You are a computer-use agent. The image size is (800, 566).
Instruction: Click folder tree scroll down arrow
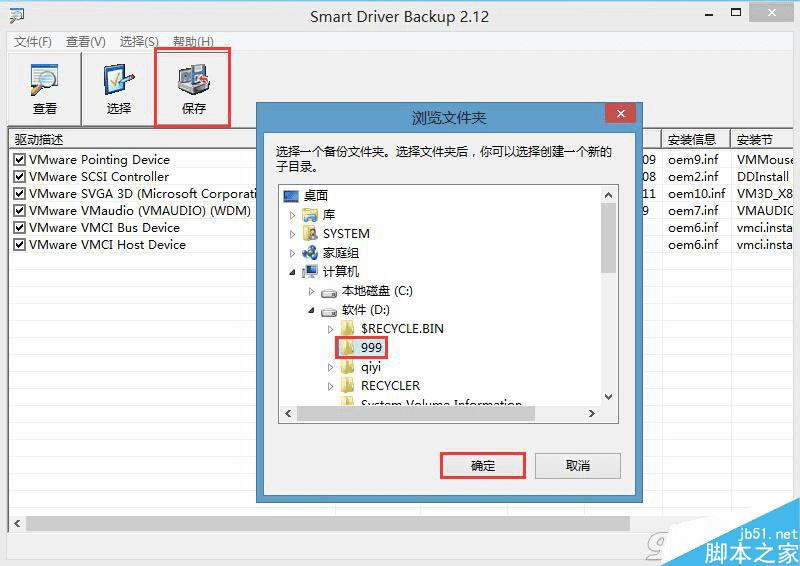click(608, 397)
